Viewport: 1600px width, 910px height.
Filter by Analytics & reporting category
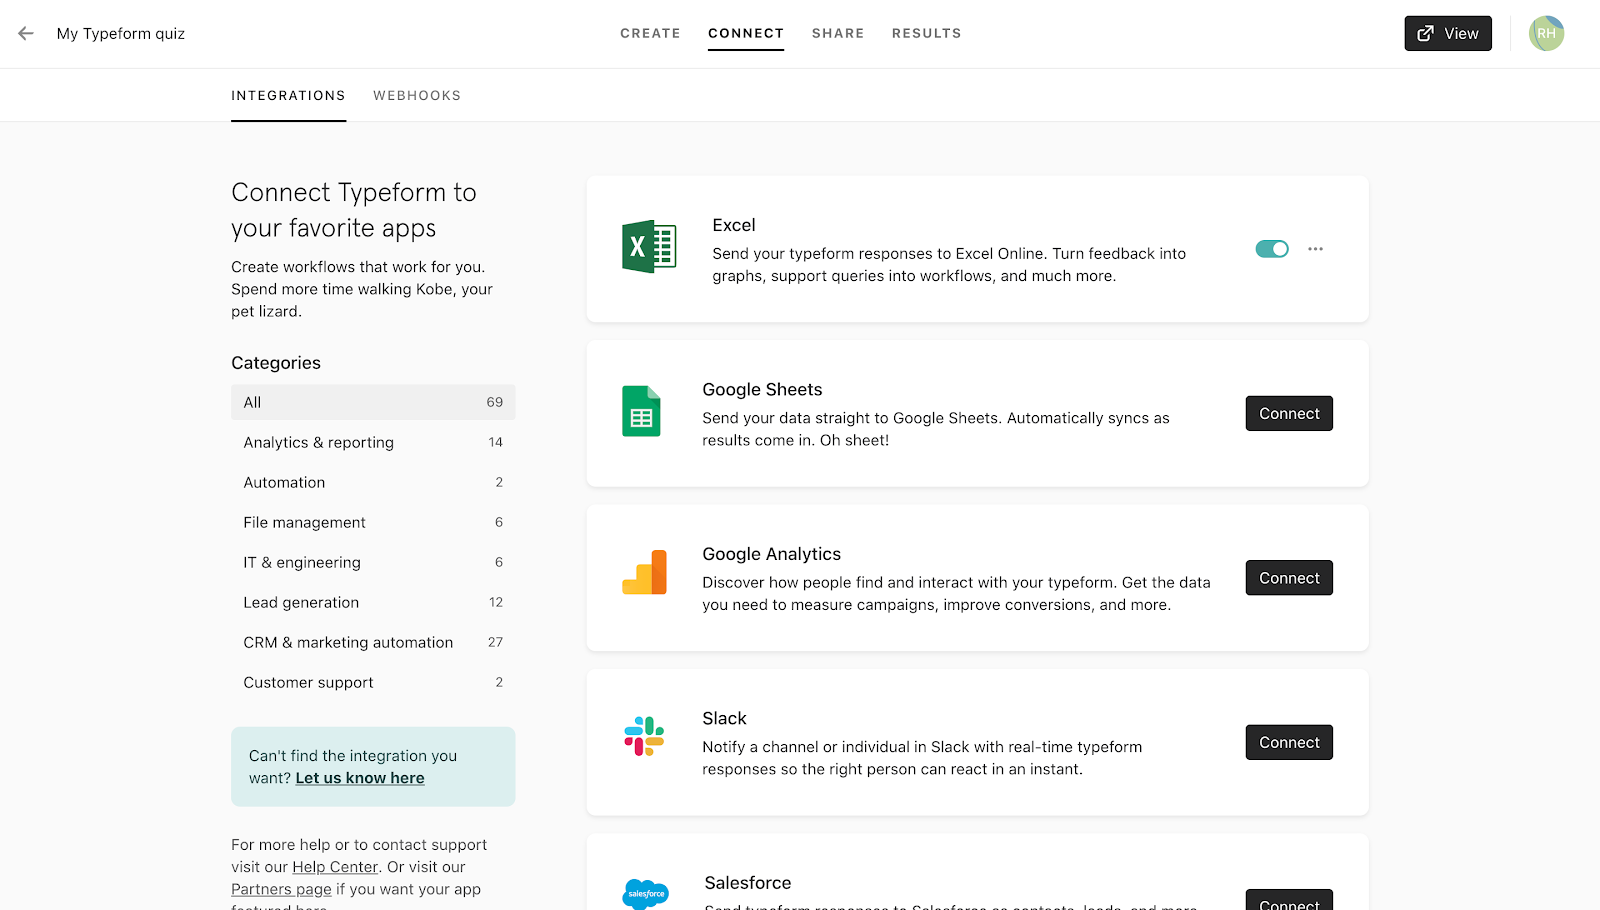(x=373, y=442)
